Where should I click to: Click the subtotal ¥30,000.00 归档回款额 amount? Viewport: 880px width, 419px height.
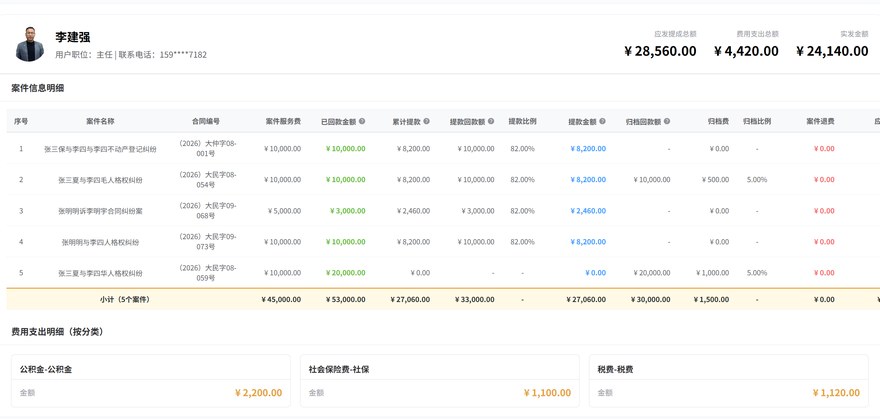(650, 300)
